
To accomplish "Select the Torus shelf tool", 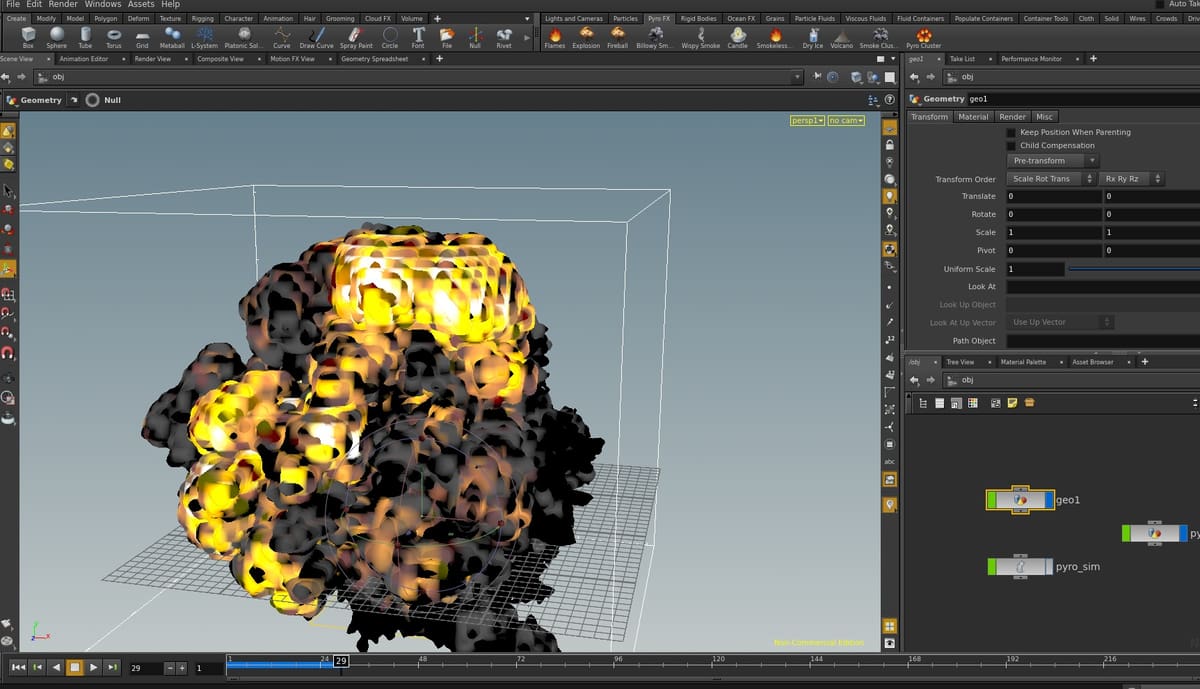I will (x=114, y=38).
